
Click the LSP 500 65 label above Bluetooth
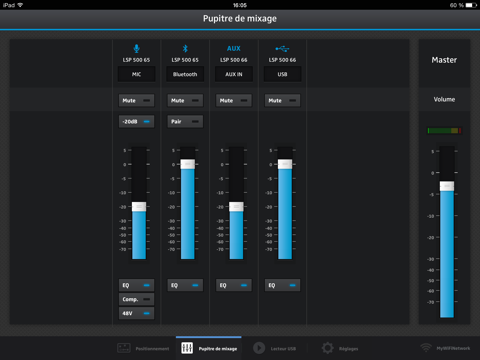point(185,60)
